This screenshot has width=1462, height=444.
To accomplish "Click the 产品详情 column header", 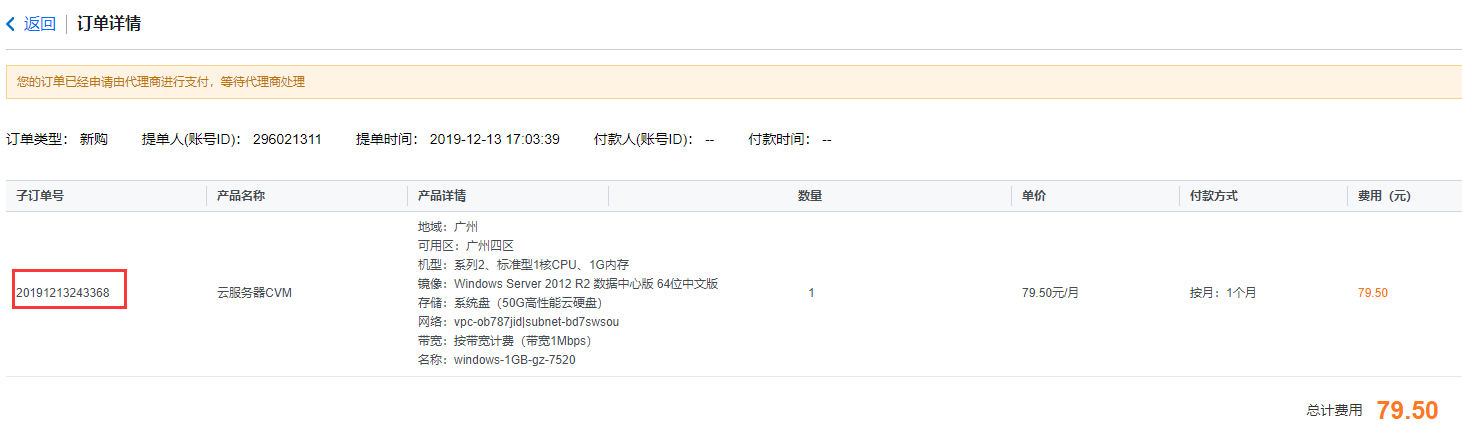I will point(441,196).
